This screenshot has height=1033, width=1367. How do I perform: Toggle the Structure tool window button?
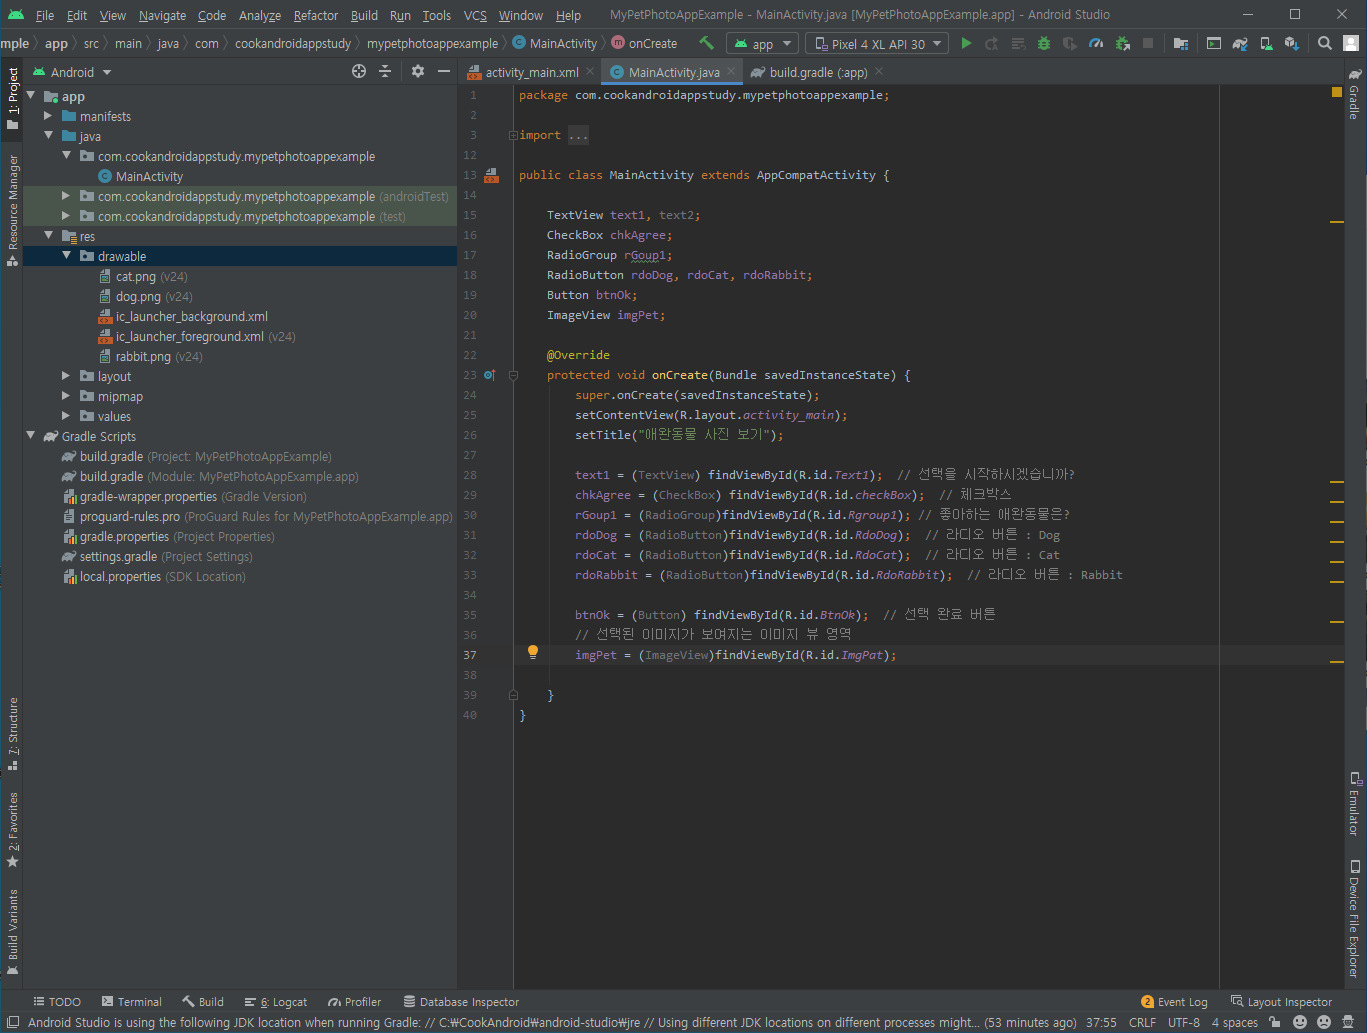pos(12,734)
